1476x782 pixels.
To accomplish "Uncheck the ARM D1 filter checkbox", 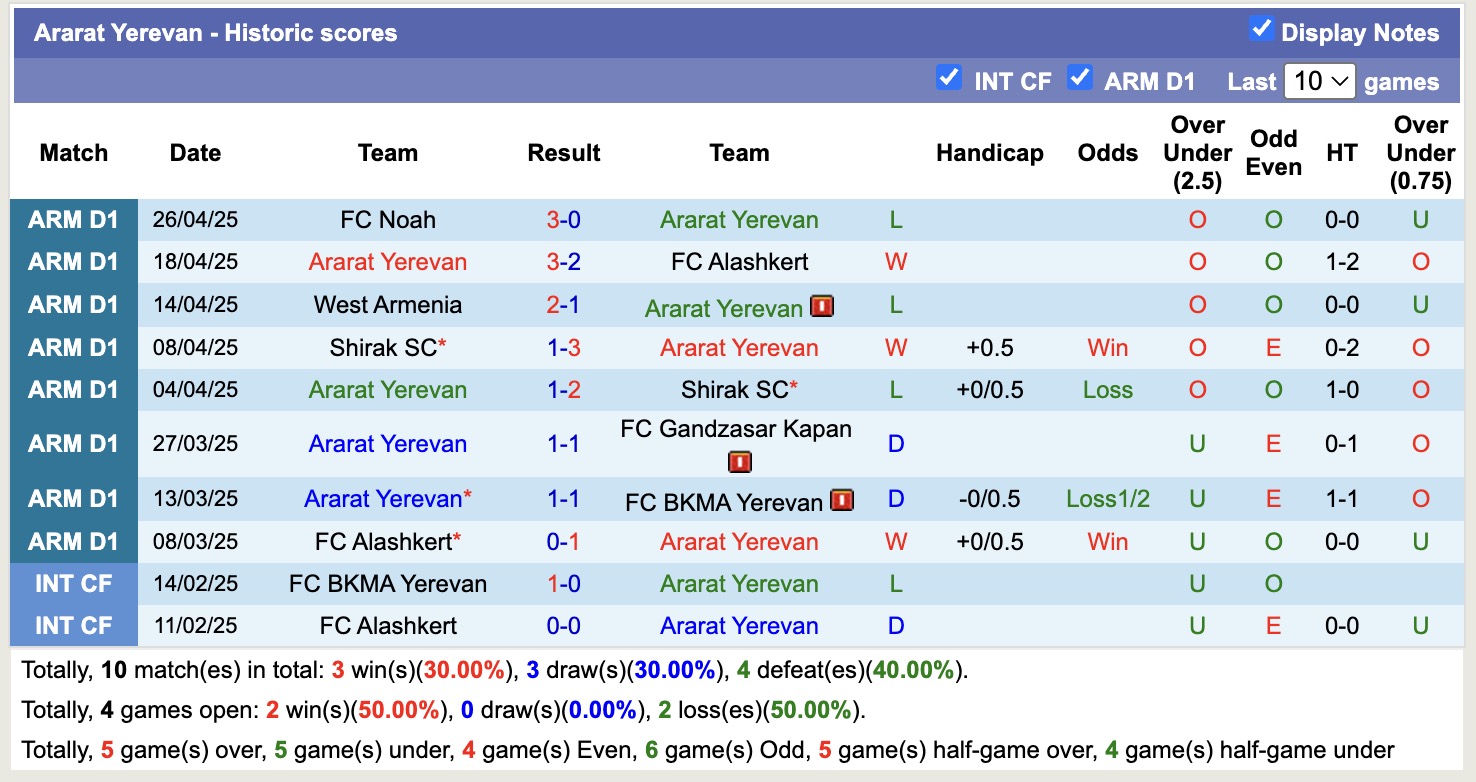I will (1082, 78).
